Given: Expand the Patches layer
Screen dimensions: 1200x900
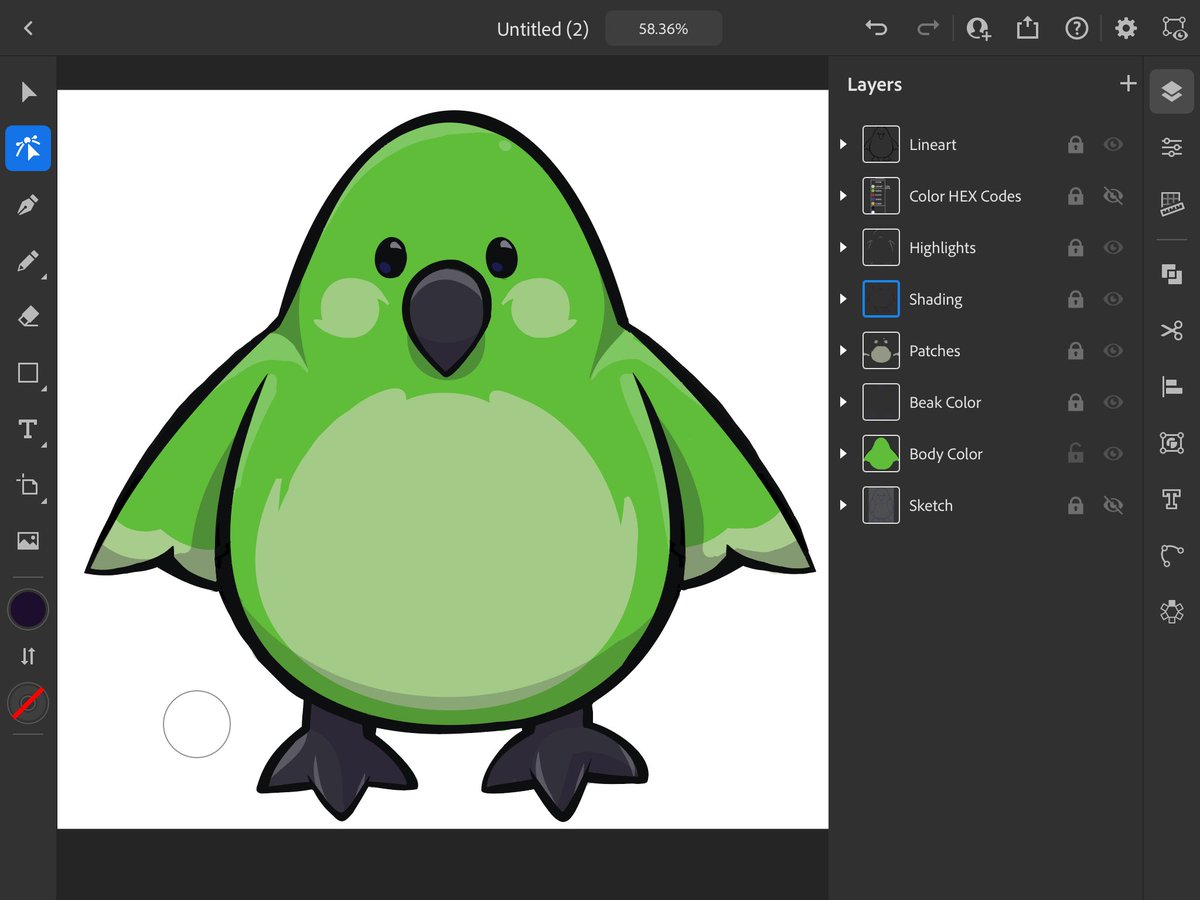Looking at the screenshot, I should point(843,351).
